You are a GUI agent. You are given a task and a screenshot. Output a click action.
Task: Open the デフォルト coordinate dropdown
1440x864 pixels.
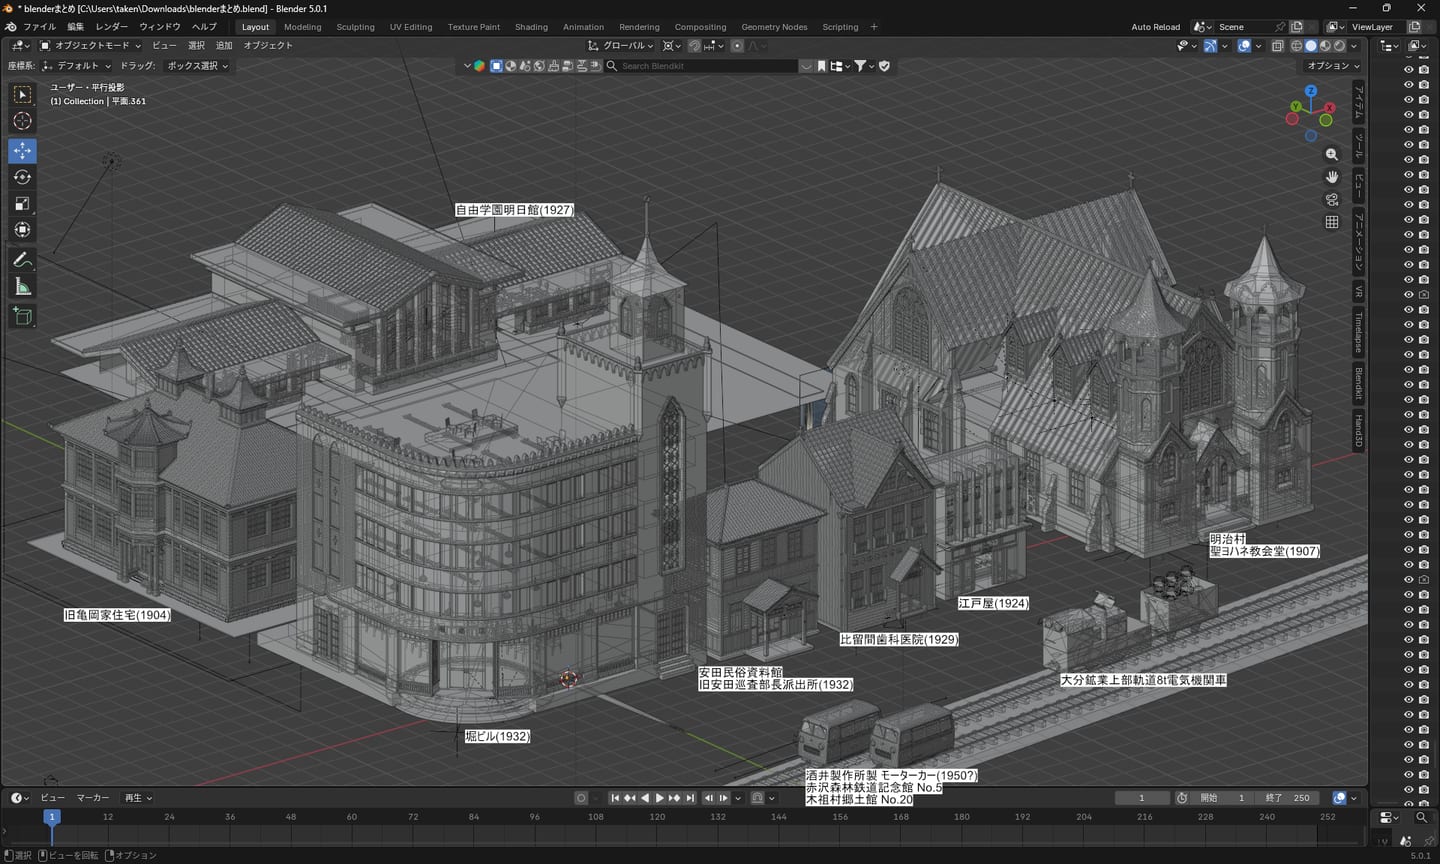pos(77,66)
